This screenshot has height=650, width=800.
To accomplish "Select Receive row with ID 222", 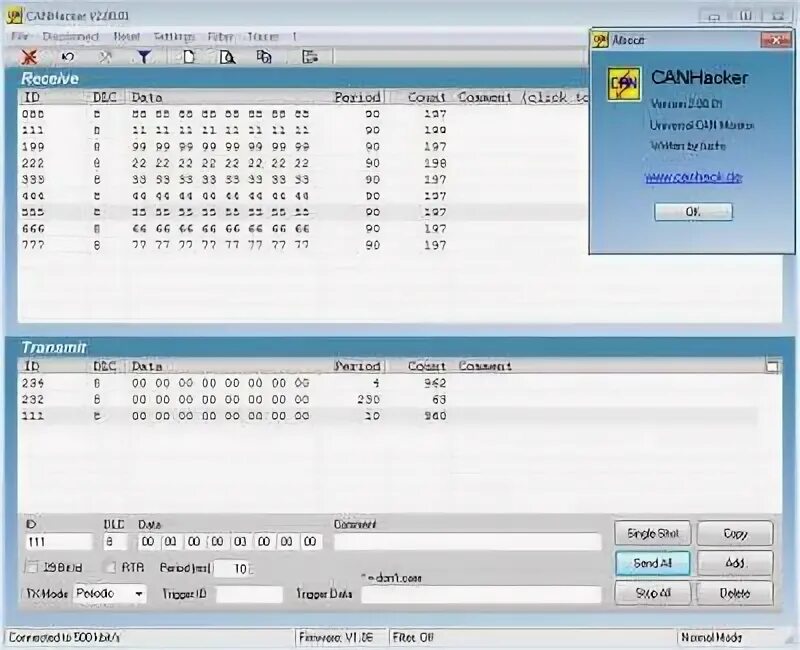I will click(x=302, y=163).
